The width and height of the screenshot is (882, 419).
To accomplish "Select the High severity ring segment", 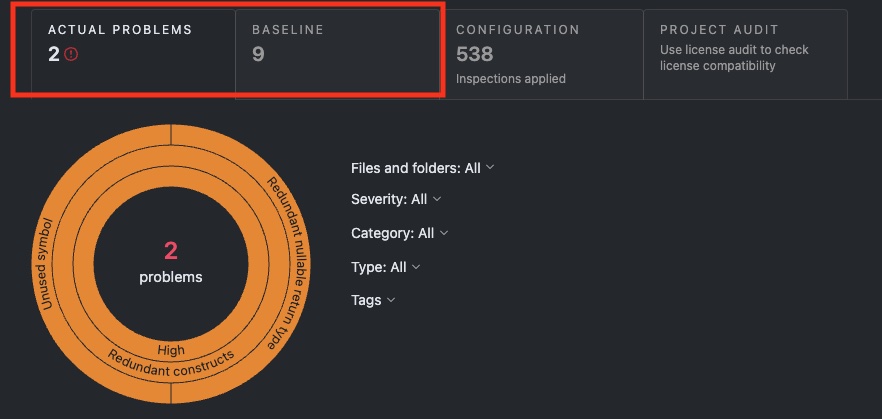I will click(x=171, y=349).
